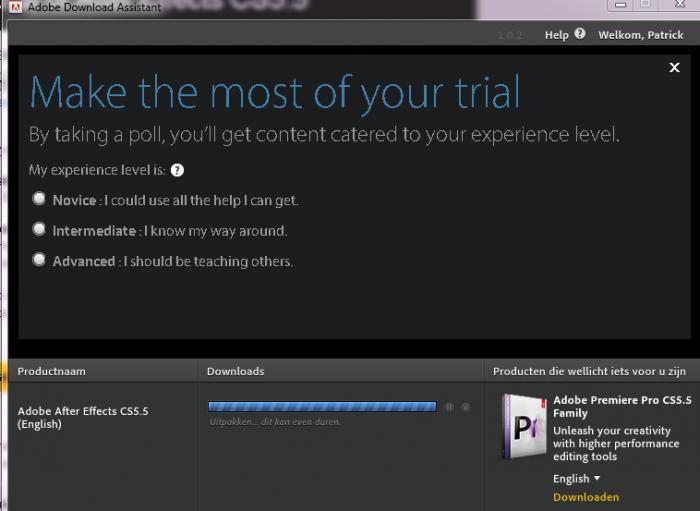Click the download progress bar
Image resolution: width=700 pixels, height=511 pixels.
click(x=322, y=407)
